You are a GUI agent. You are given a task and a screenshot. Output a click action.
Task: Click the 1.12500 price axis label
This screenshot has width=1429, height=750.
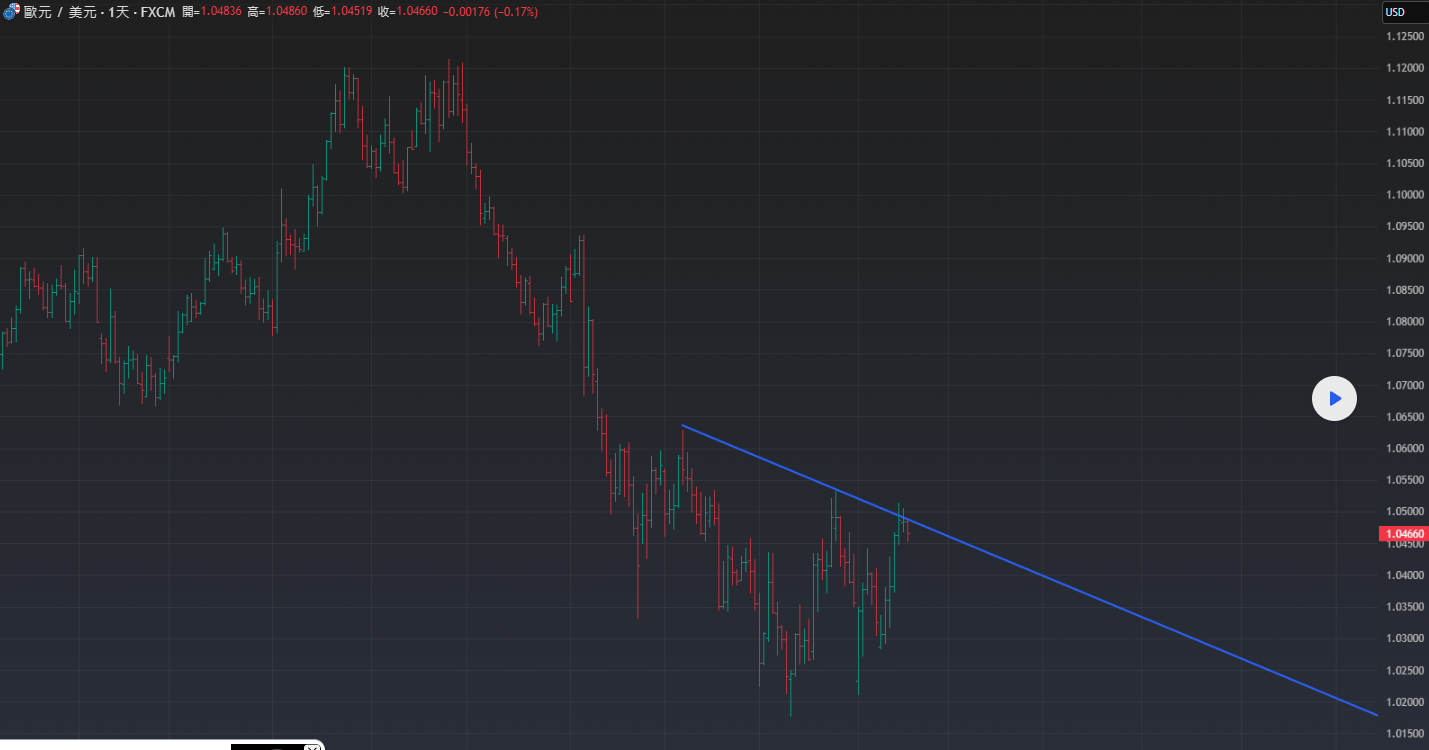pyautogui.click(x=1404, y=37)
